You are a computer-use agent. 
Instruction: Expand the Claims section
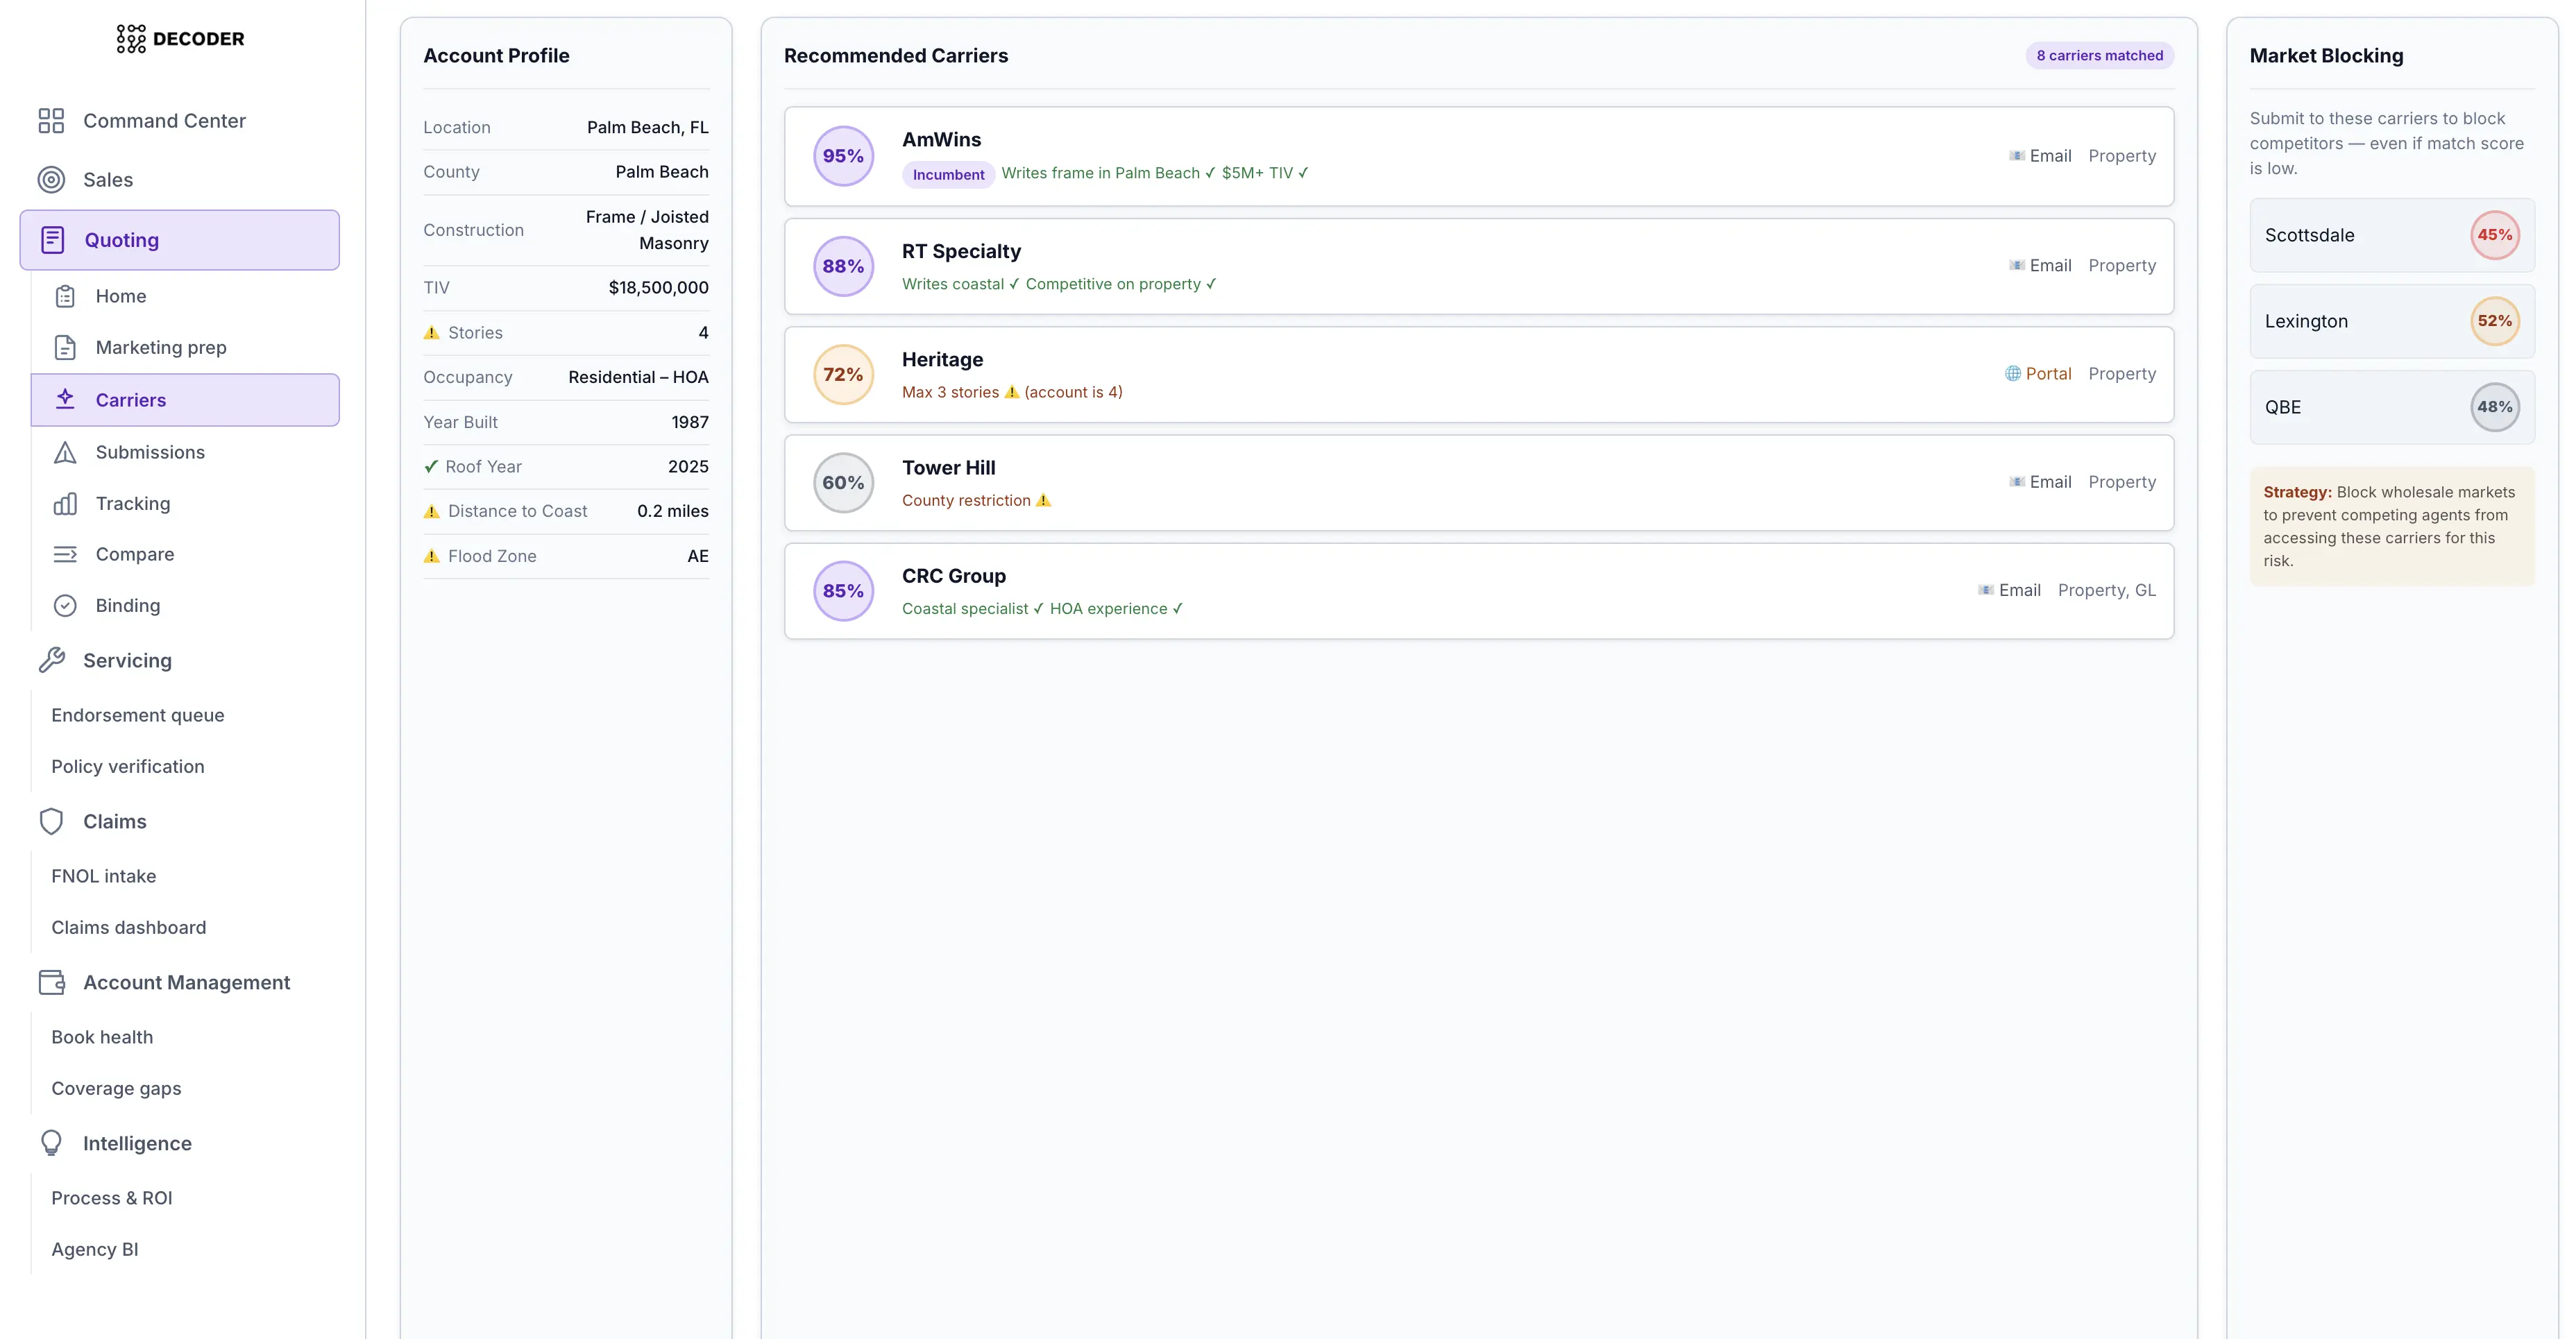click(x=114, y=822)
